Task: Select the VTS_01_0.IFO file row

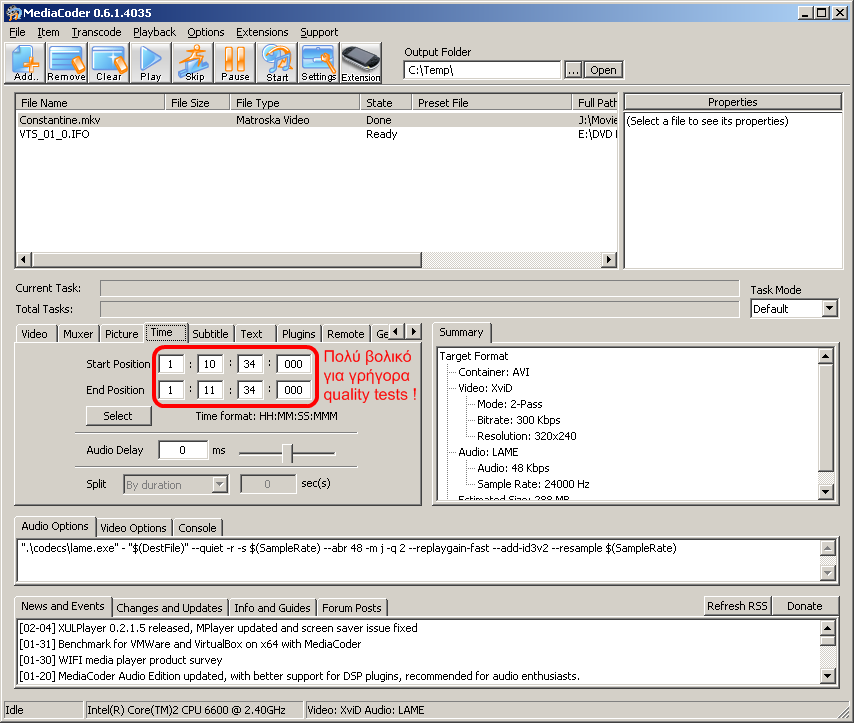Action: tap(317, 134)
